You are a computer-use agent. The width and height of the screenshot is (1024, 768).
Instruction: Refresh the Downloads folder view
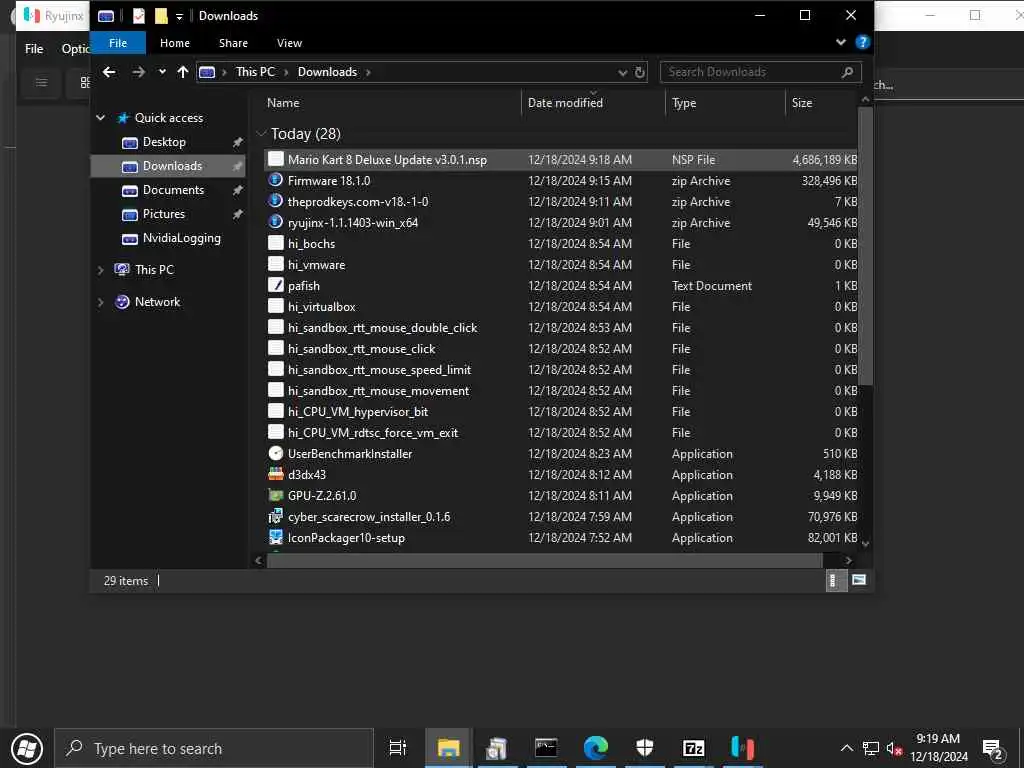[x=640, y=72]
